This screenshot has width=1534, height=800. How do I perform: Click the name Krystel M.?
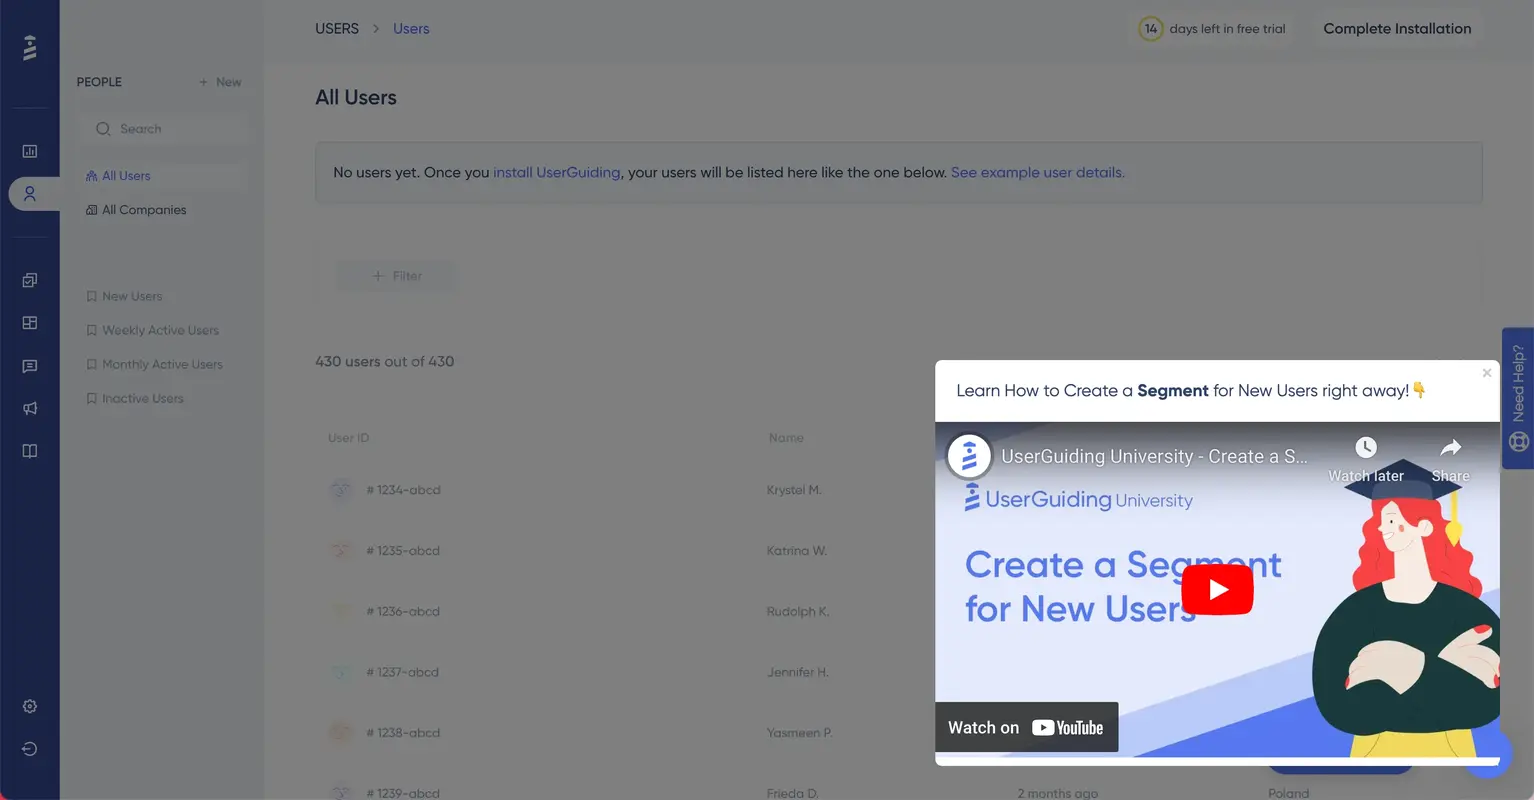click(794, 490)
